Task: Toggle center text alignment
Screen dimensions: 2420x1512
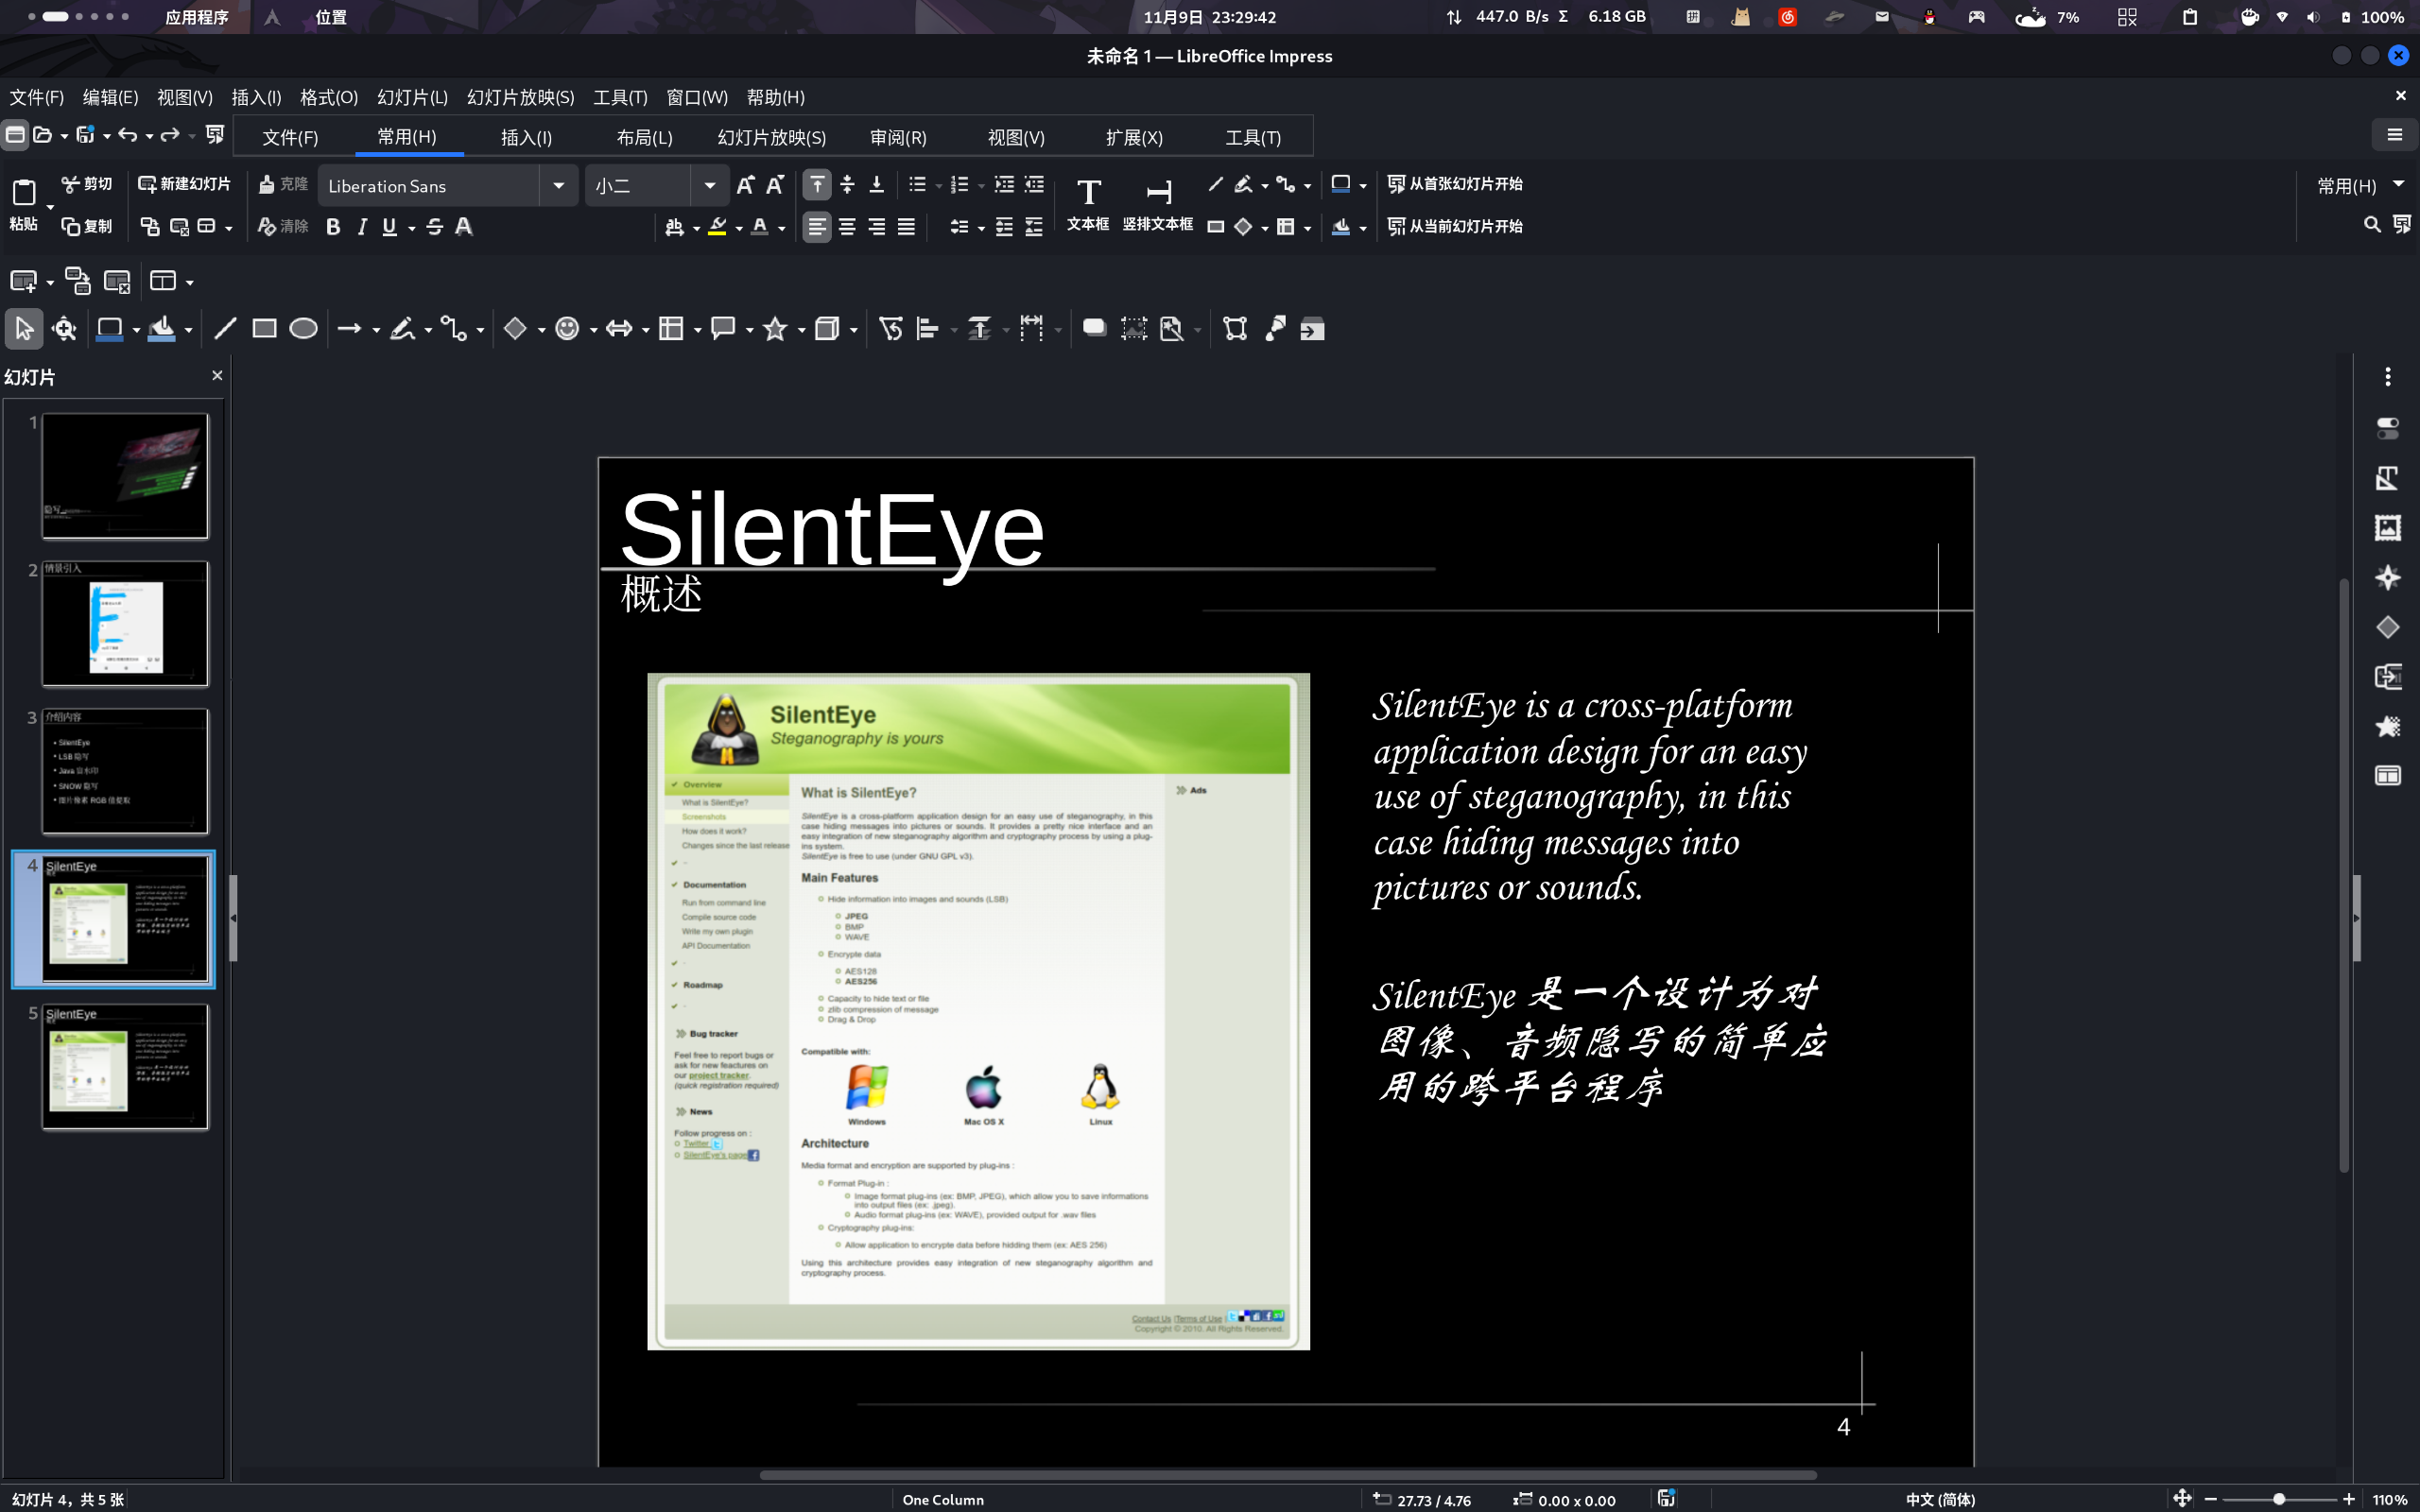Action: [847, 227]
